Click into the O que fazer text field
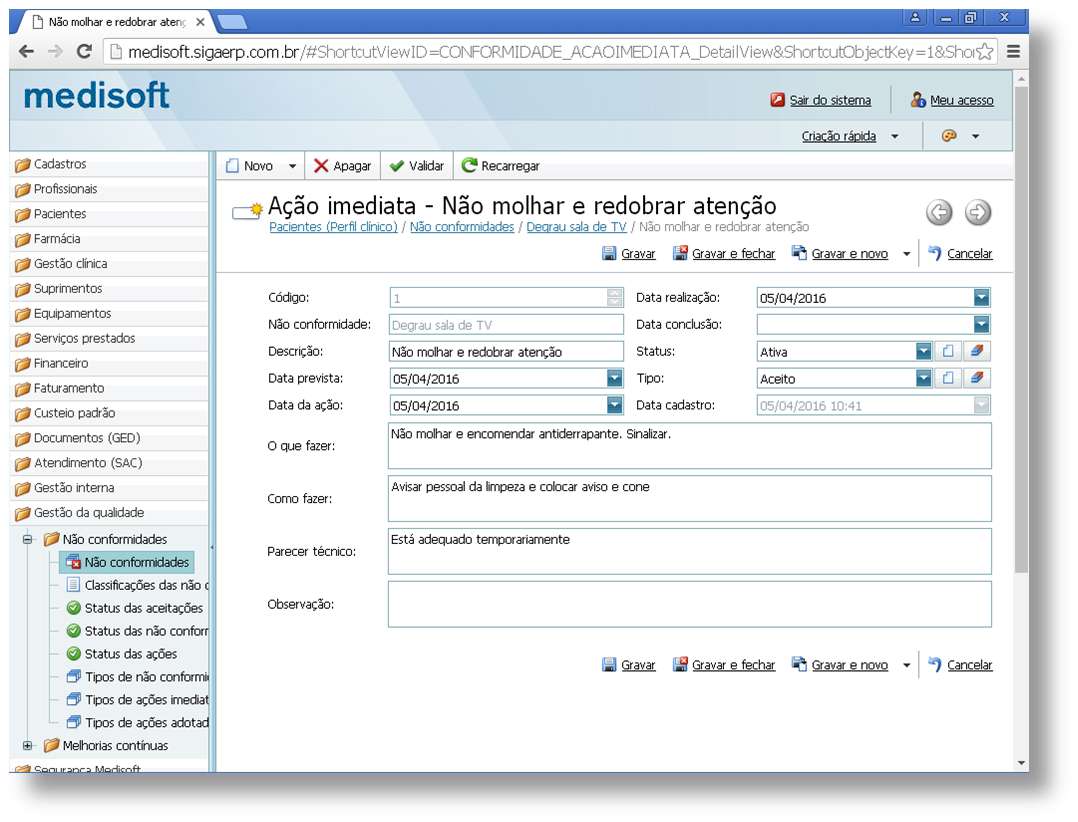This screenshot has width=1078, height=822. tap(689, 445)
